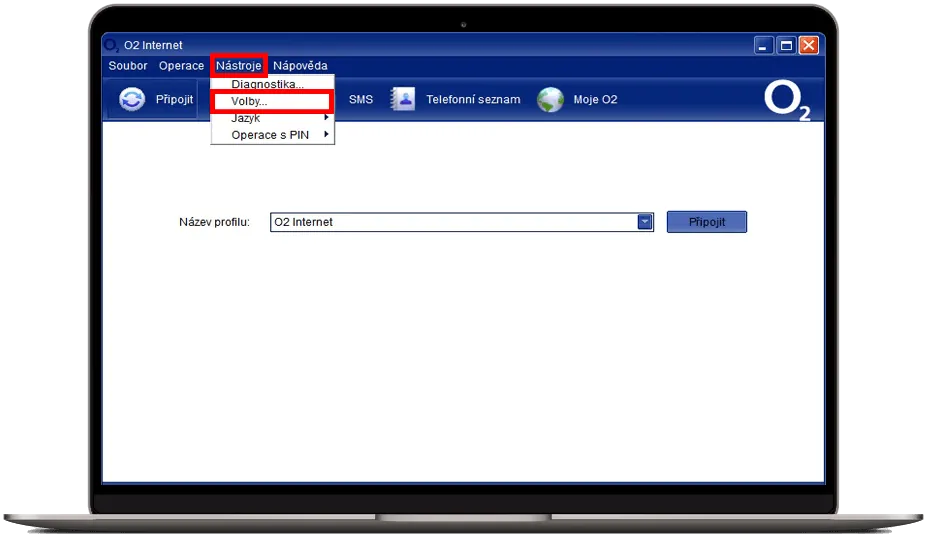Image resolution: width=927 pixels, height=537 pixels.
Task: Click the O2 app icon in title bar
Action: click(x=111, y=45)
